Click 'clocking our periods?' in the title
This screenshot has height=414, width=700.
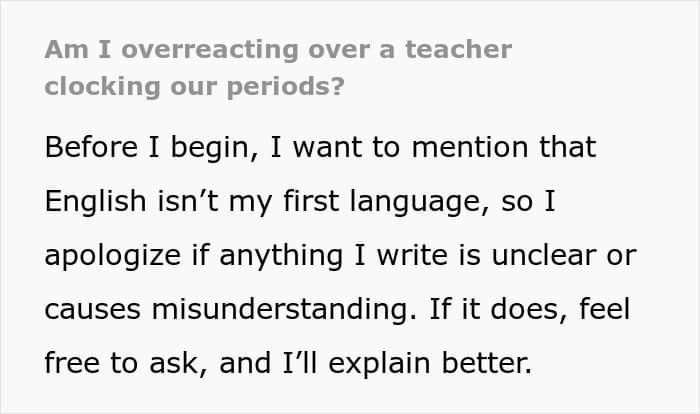click(x=194, y=85)
